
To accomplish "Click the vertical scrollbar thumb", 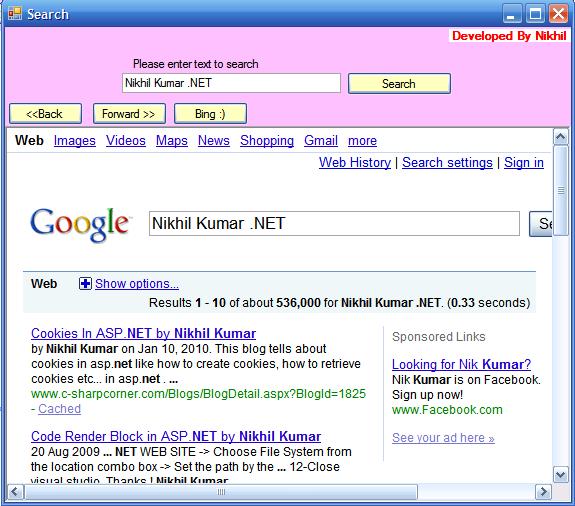I will point(561,191).
